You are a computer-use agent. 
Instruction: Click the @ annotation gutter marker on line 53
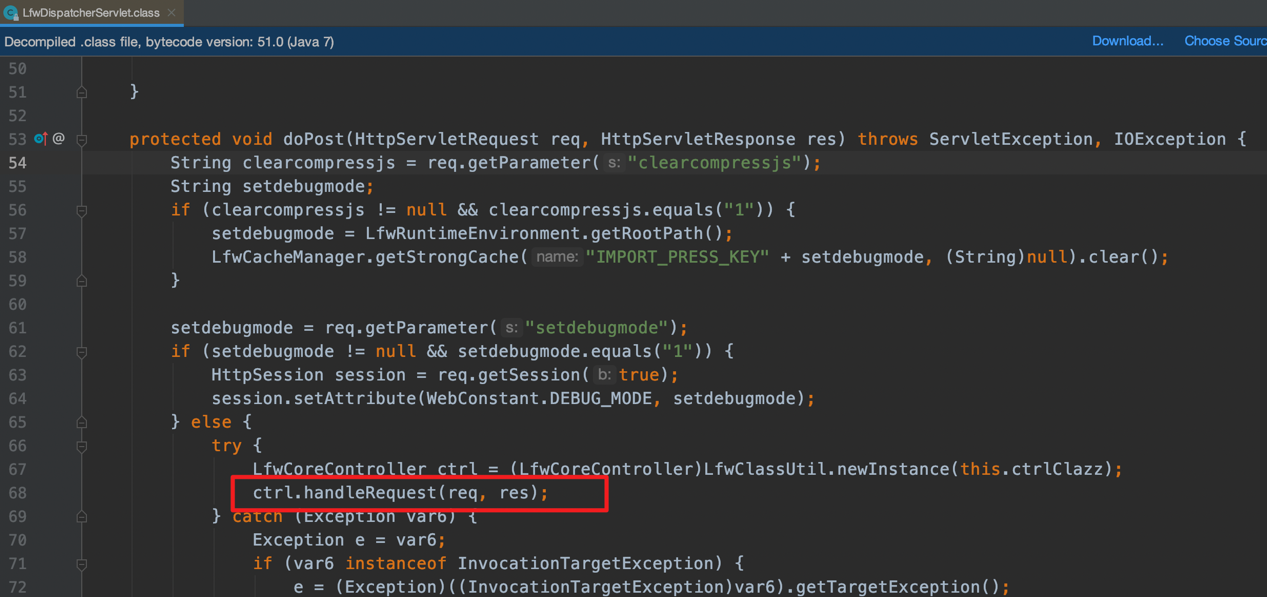pos(59,139)
